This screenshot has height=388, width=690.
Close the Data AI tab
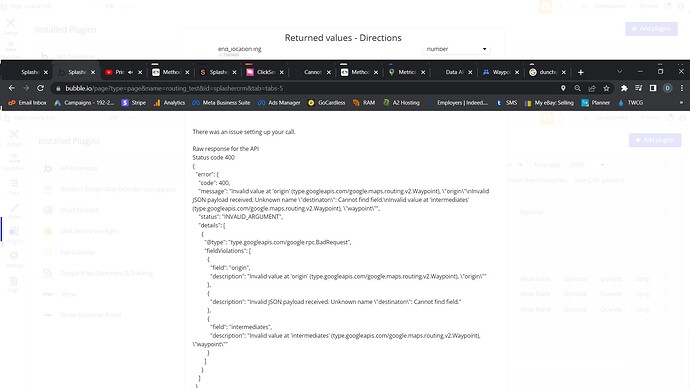(x=470, y=72)
